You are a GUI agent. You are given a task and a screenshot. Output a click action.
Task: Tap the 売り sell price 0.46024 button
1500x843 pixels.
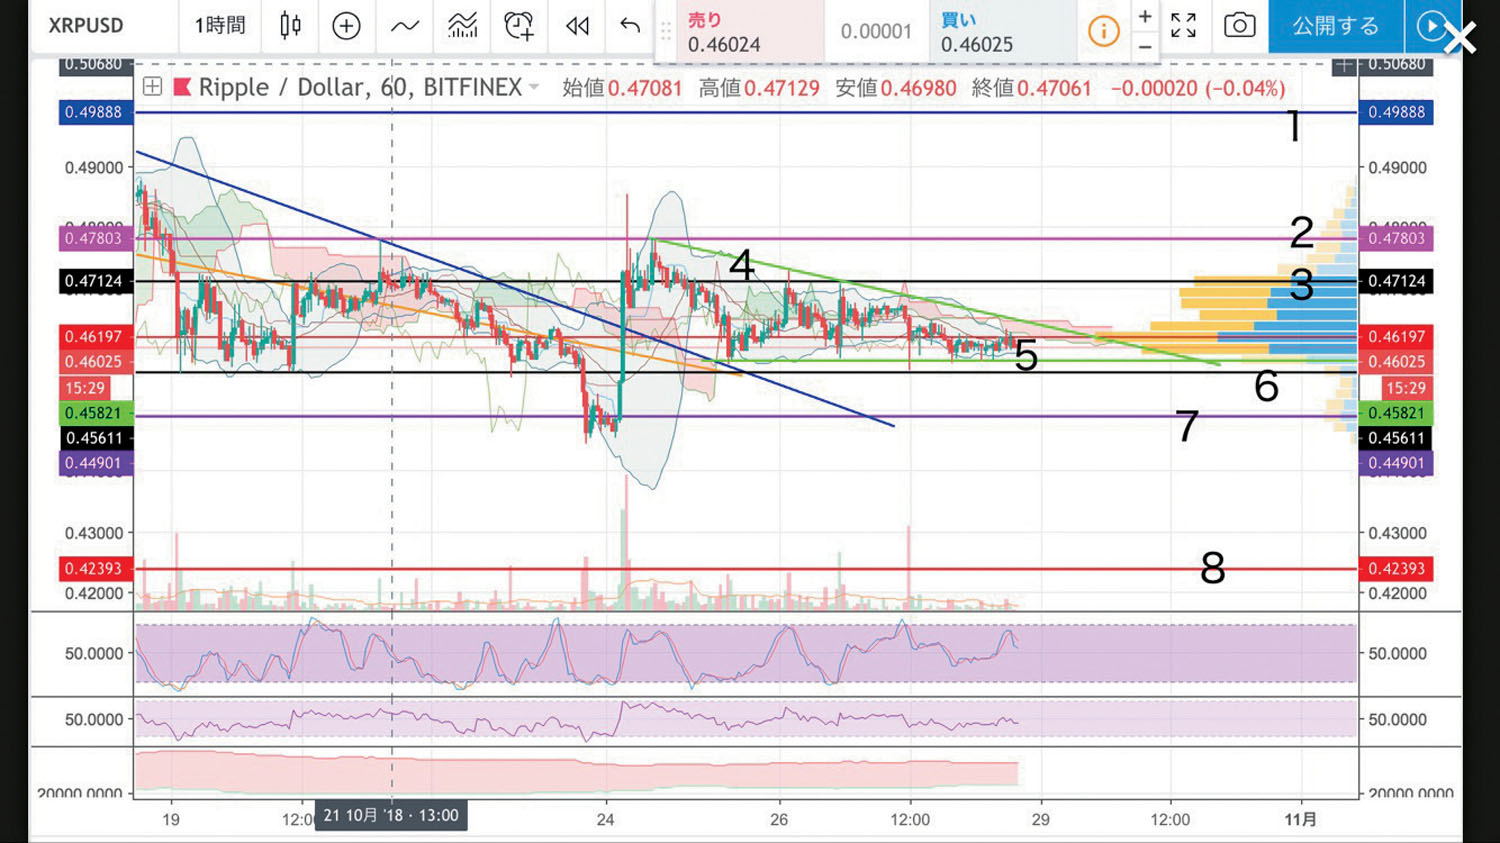[x=751, y=32]
